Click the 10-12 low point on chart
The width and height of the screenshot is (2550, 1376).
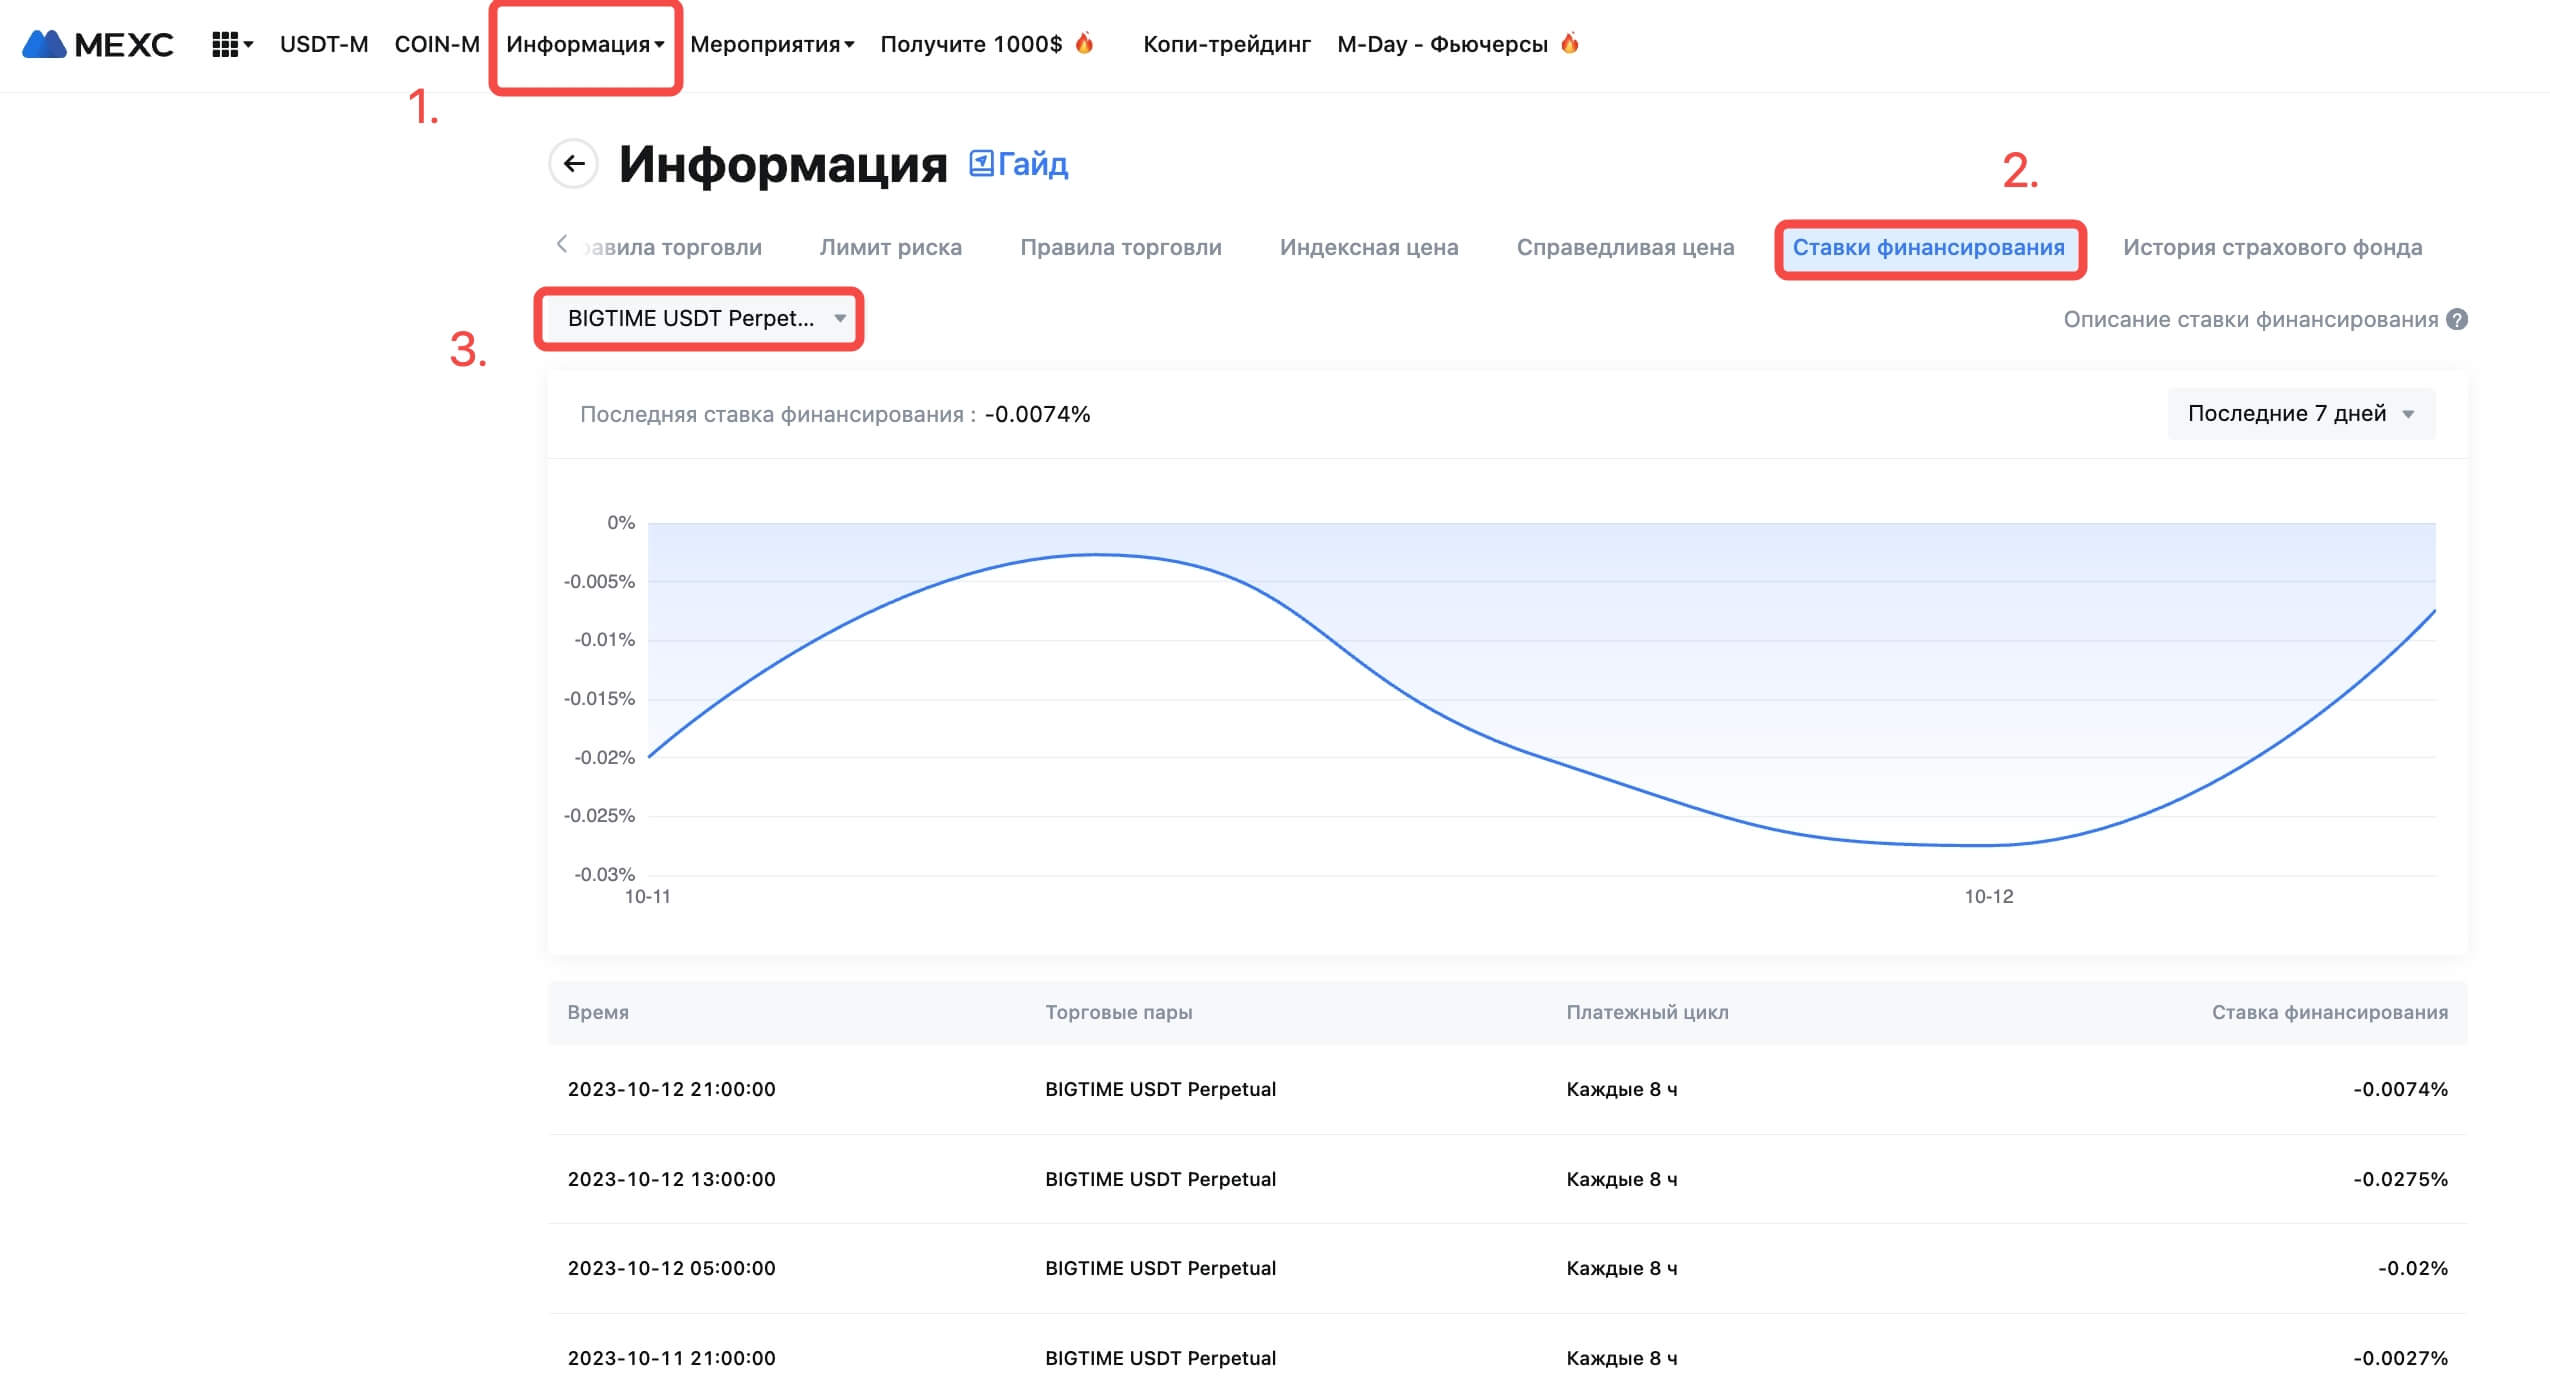pos(1988,845)
